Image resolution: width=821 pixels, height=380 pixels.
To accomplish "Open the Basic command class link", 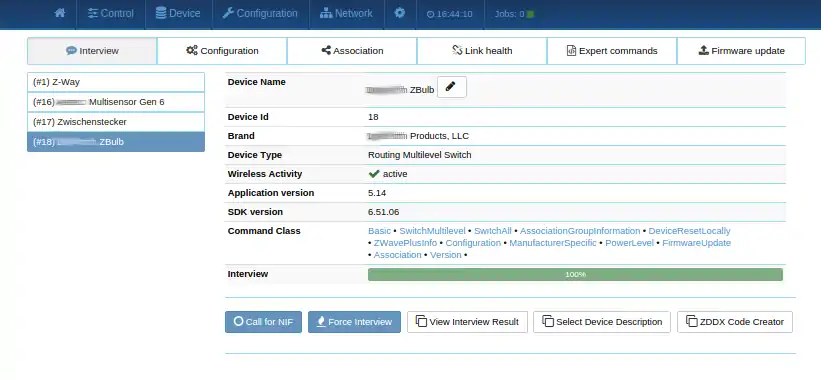I will coord(379,231).
